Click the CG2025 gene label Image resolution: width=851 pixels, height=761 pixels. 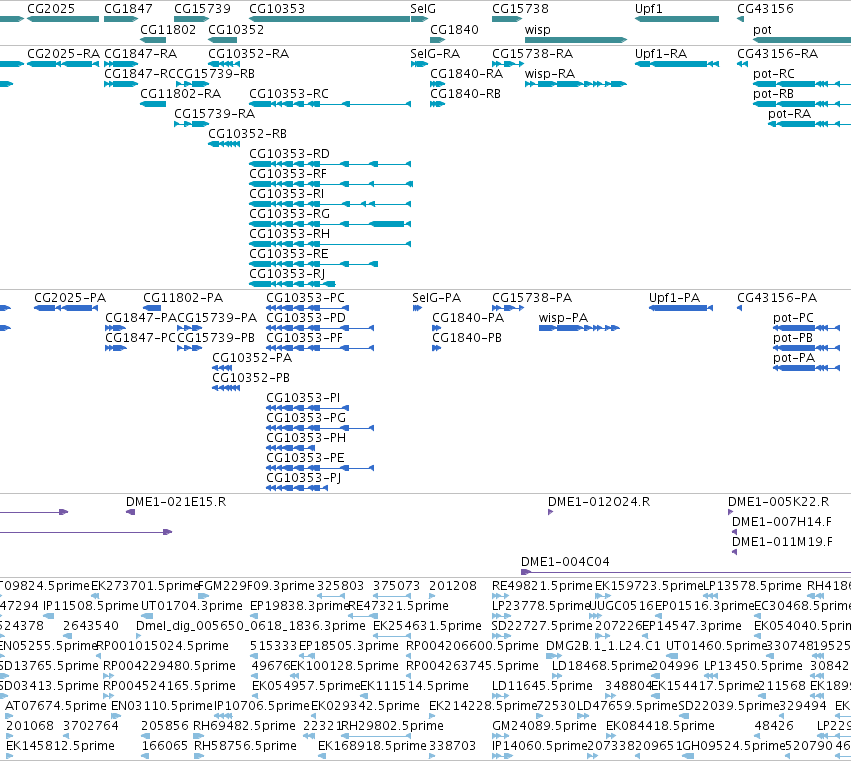[51, 9]
